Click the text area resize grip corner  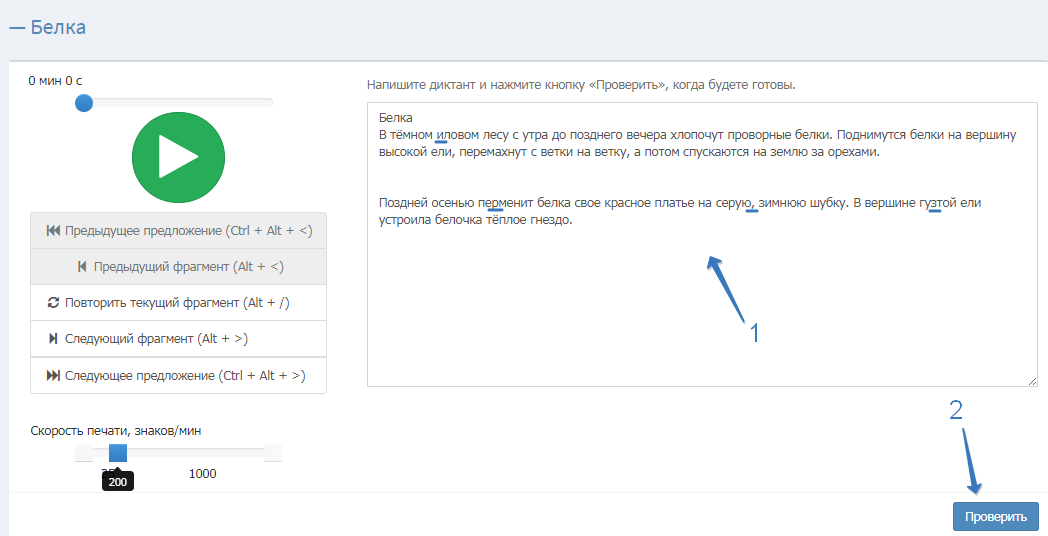tap(1031, 380)
